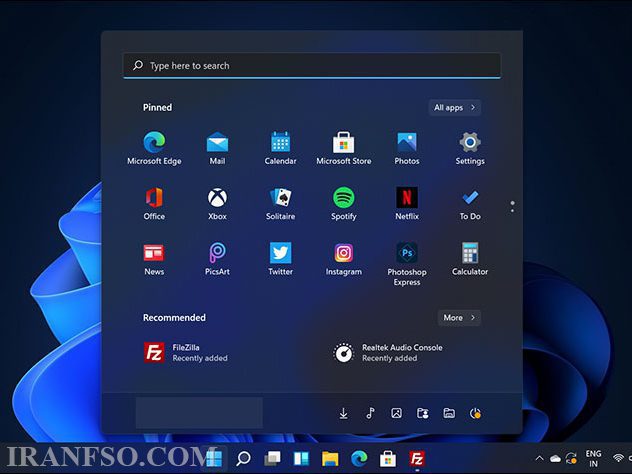Launch Netflix
632x474 pixels.
407,203
